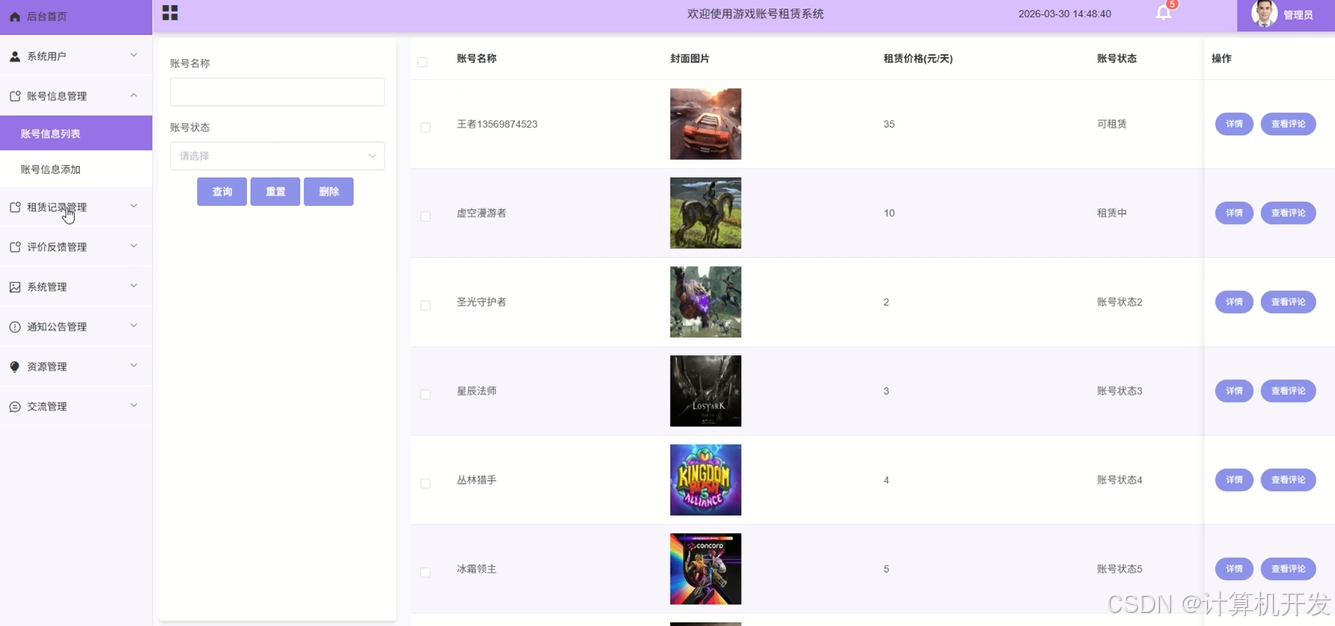
Task: Click the home icon beside 后台首页
Action: coord(15,16)
